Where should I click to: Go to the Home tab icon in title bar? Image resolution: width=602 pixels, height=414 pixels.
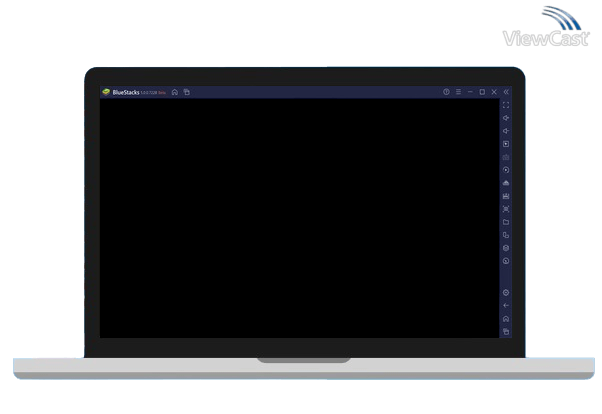[x=175, y=92]
